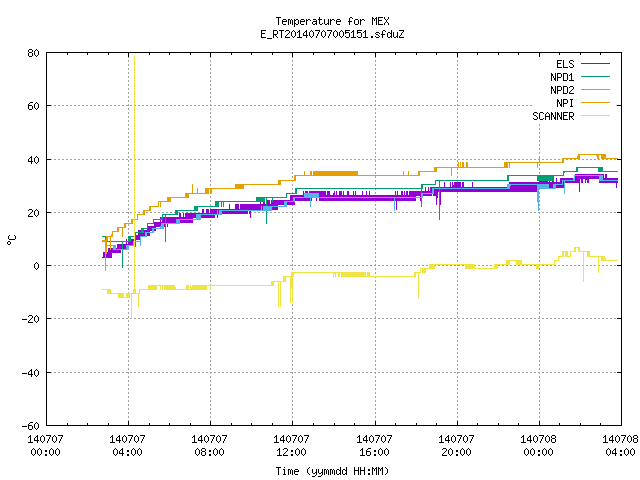
Task: Click the blue NPD2 legend line sample
Action: pos(596,89)
